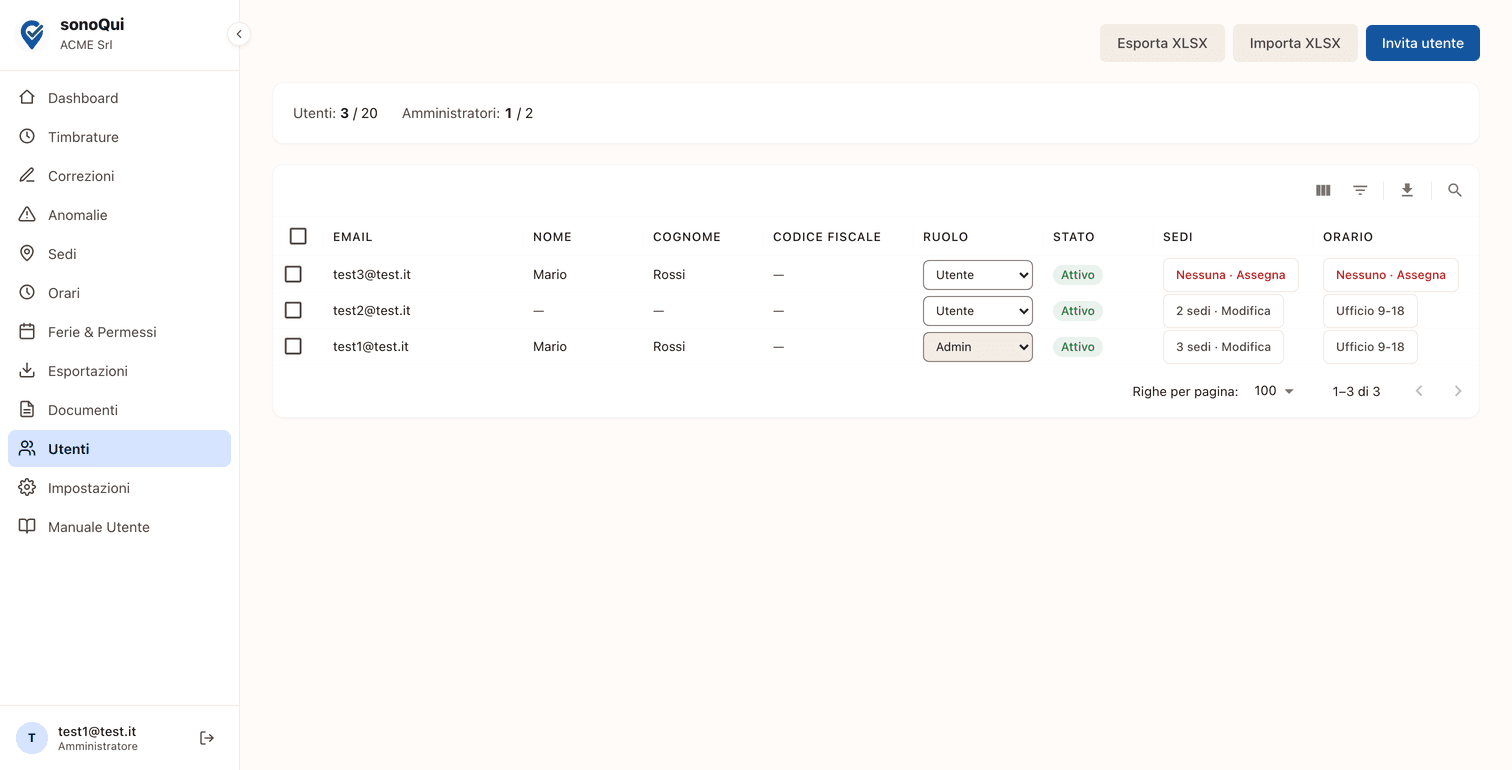Click the Ferie & Permessi calendar icon
Screen dimensions: 1512x770
[x=27, y=332]
